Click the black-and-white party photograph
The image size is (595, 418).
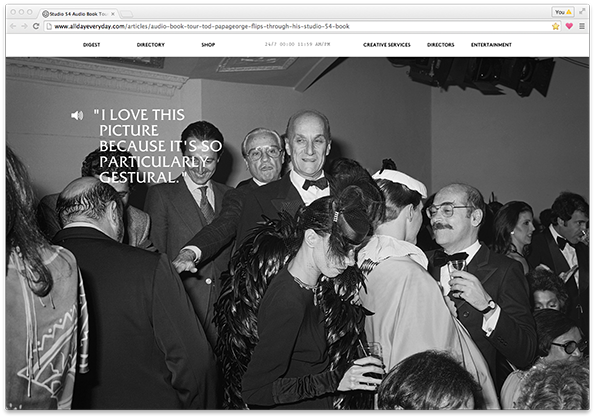click(298, 233)
